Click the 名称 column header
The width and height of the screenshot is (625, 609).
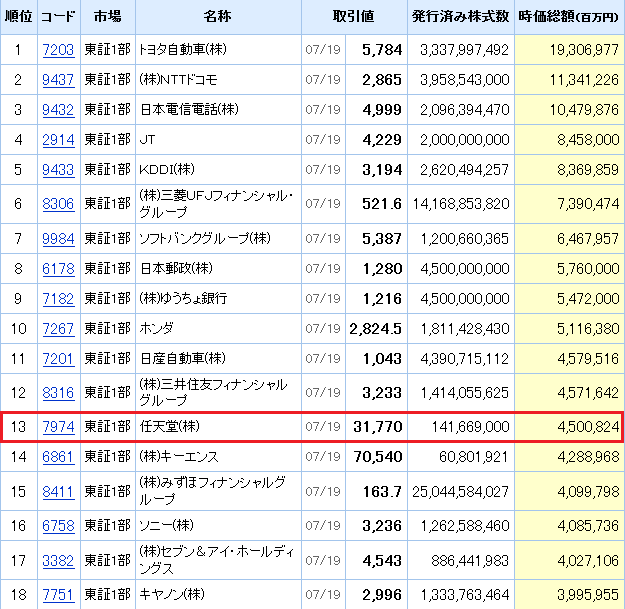pos(218,17)
